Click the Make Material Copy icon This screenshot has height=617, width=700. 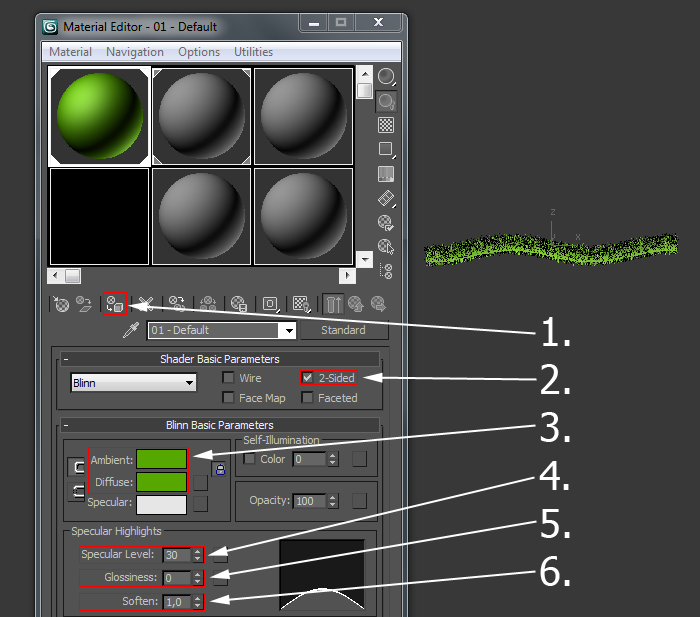(x=177, y=304)
